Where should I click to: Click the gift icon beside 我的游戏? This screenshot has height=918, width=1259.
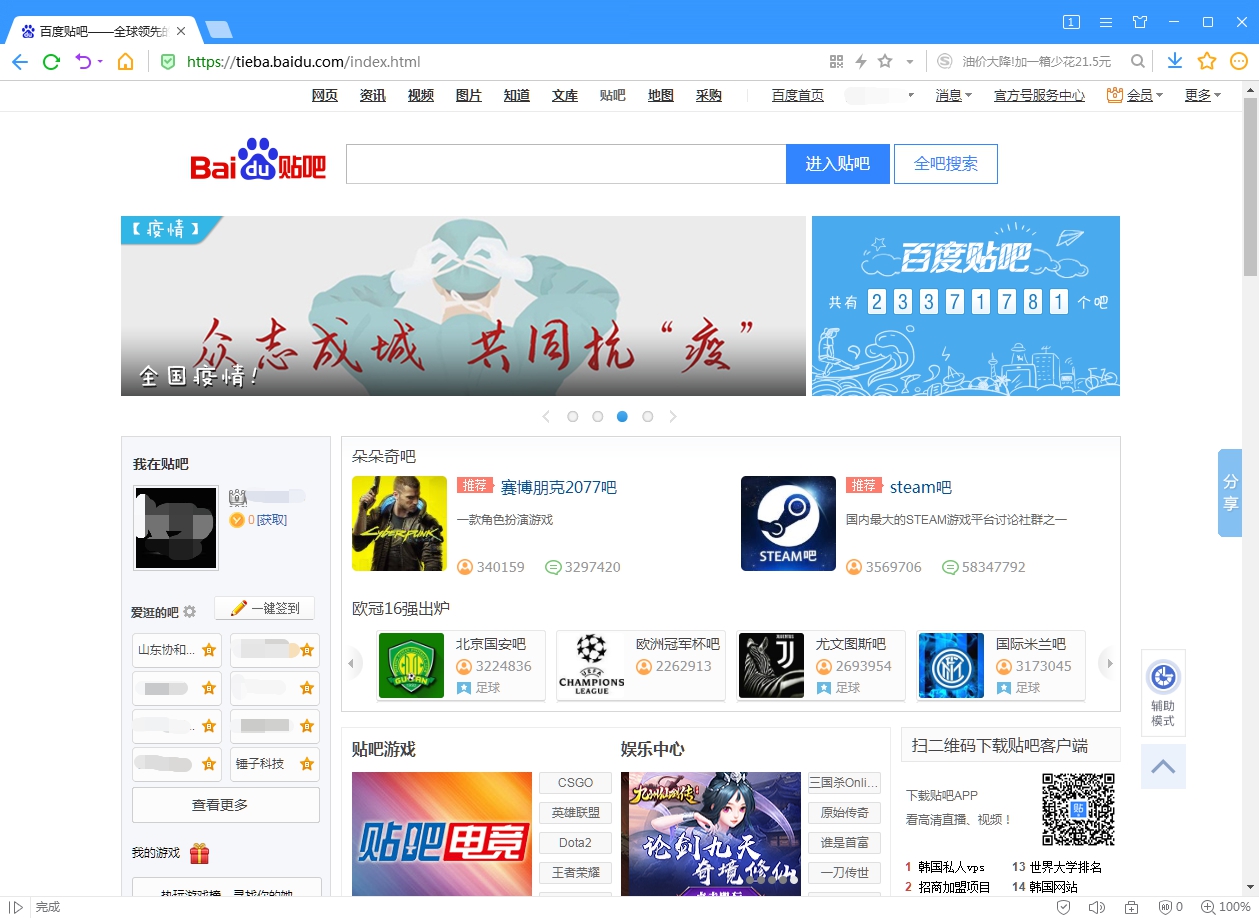[200, 853]
